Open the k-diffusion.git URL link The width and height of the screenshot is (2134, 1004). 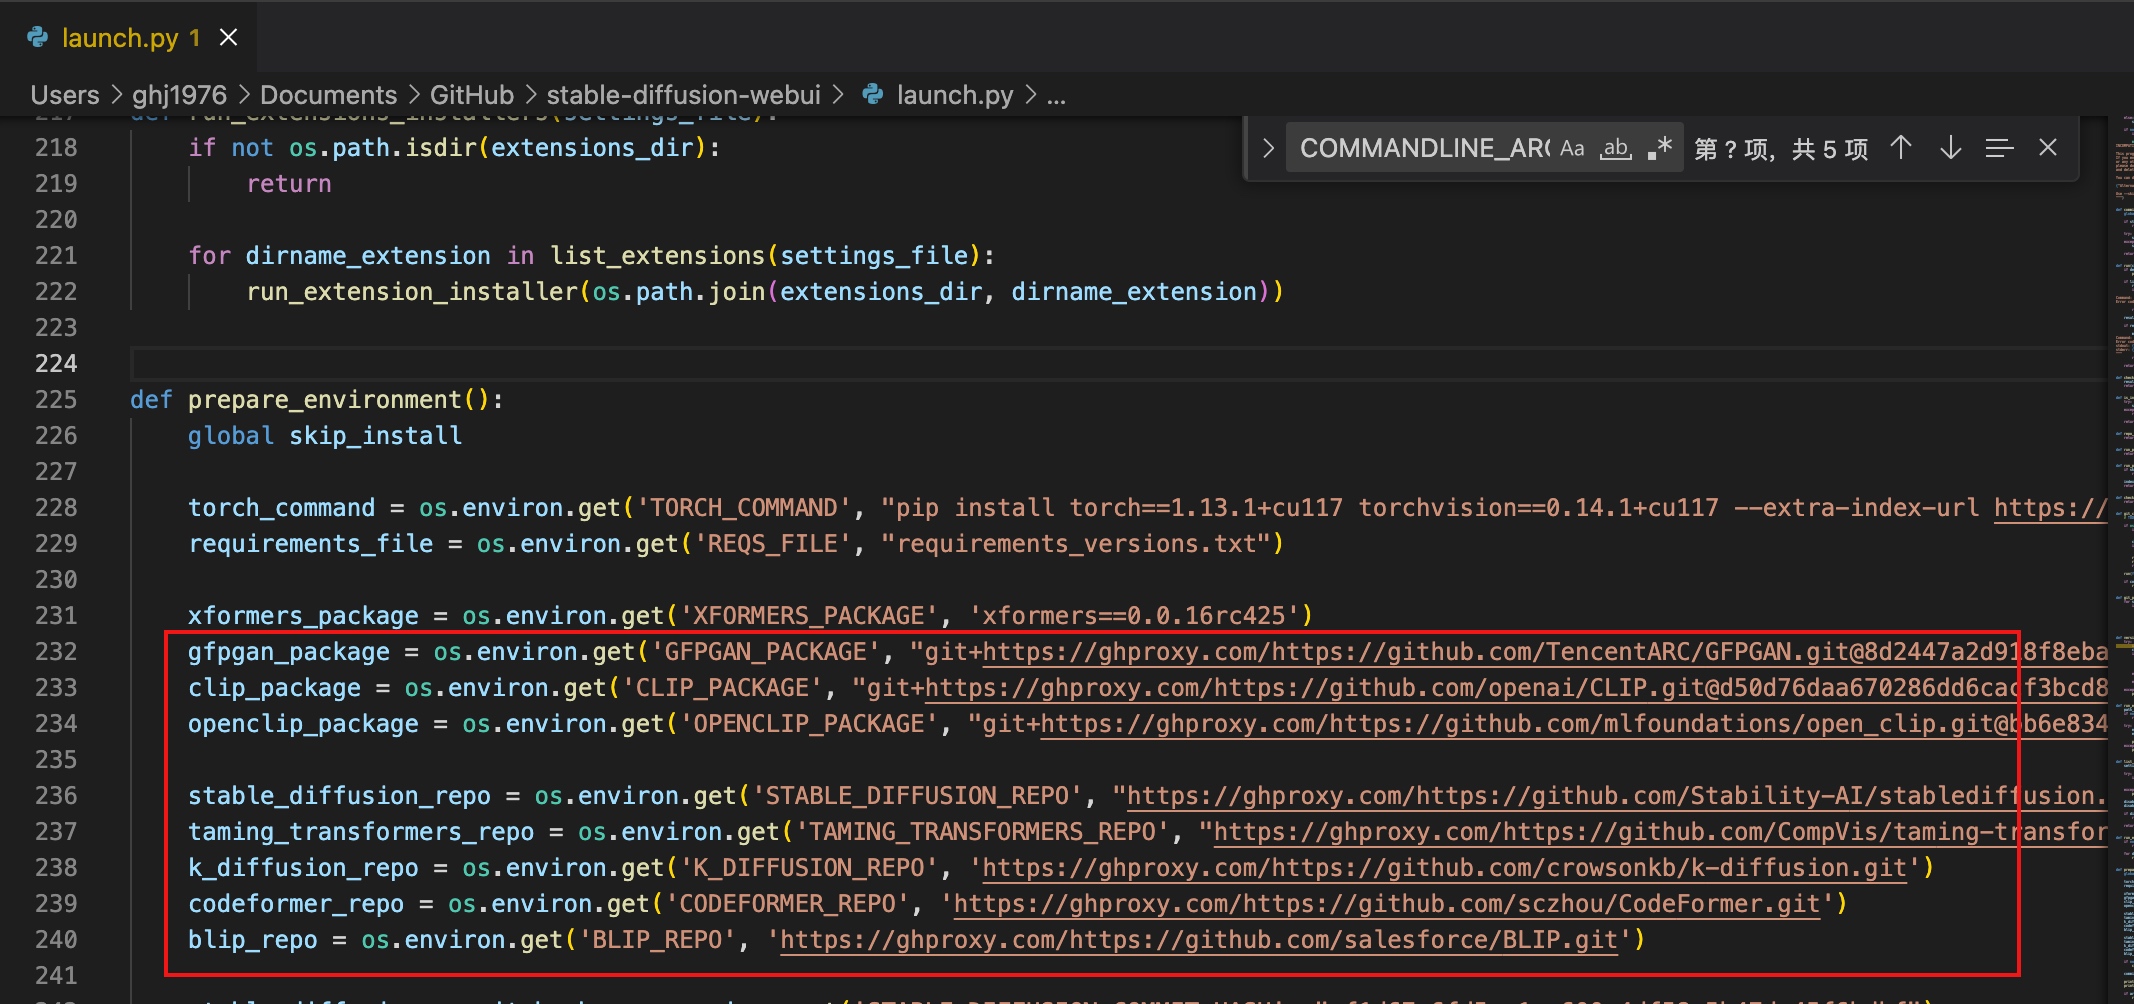click(x=1444, y=868)
